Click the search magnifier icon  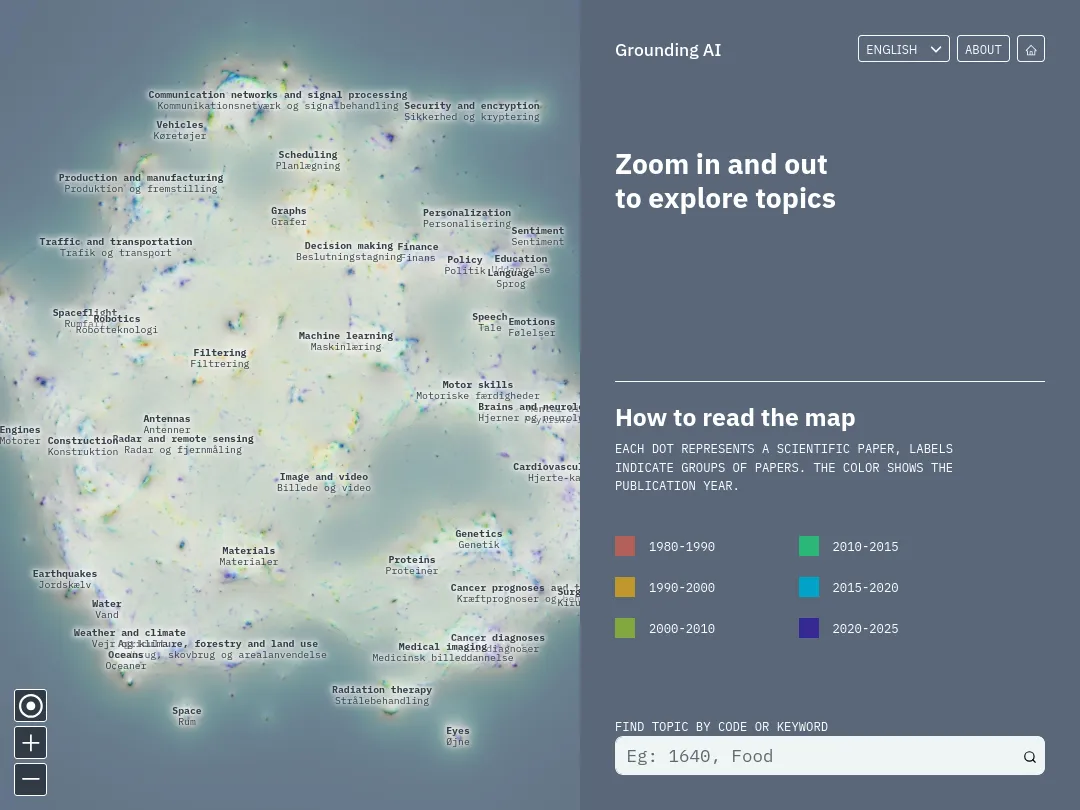(x=1029, y=757)
